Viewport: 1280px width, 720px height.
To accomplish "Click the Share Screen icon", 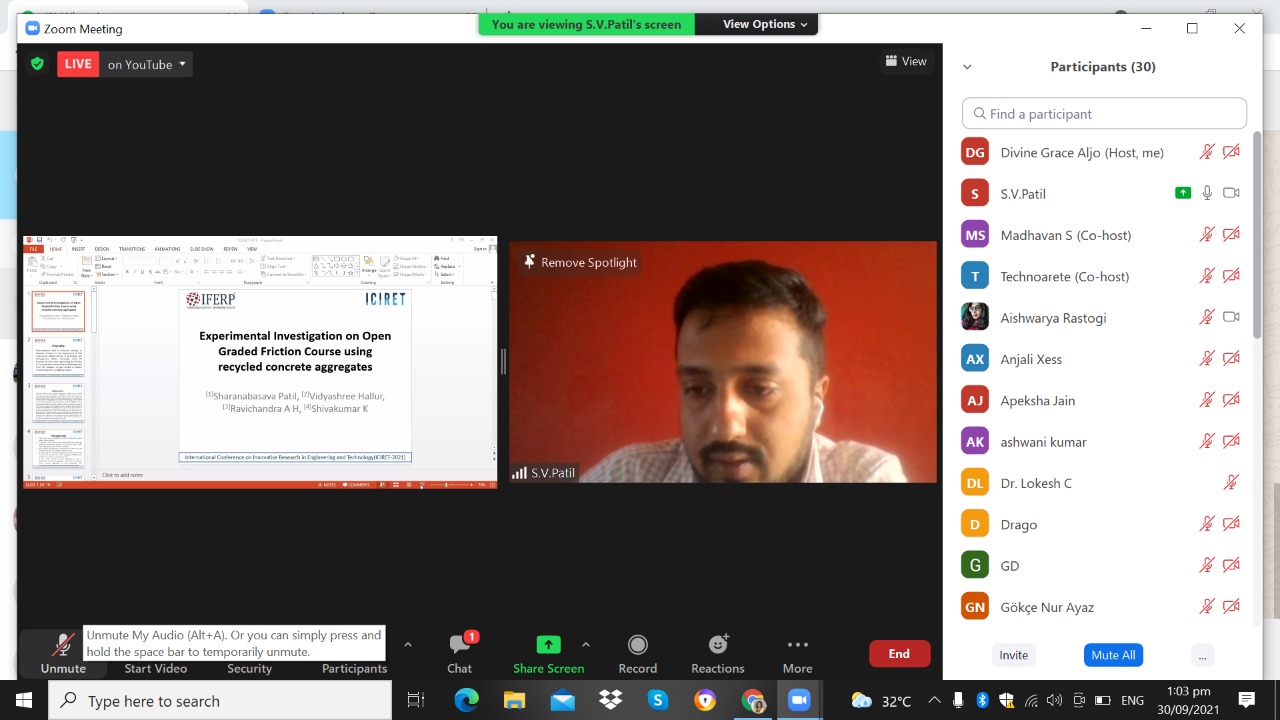I will point(548,644).
